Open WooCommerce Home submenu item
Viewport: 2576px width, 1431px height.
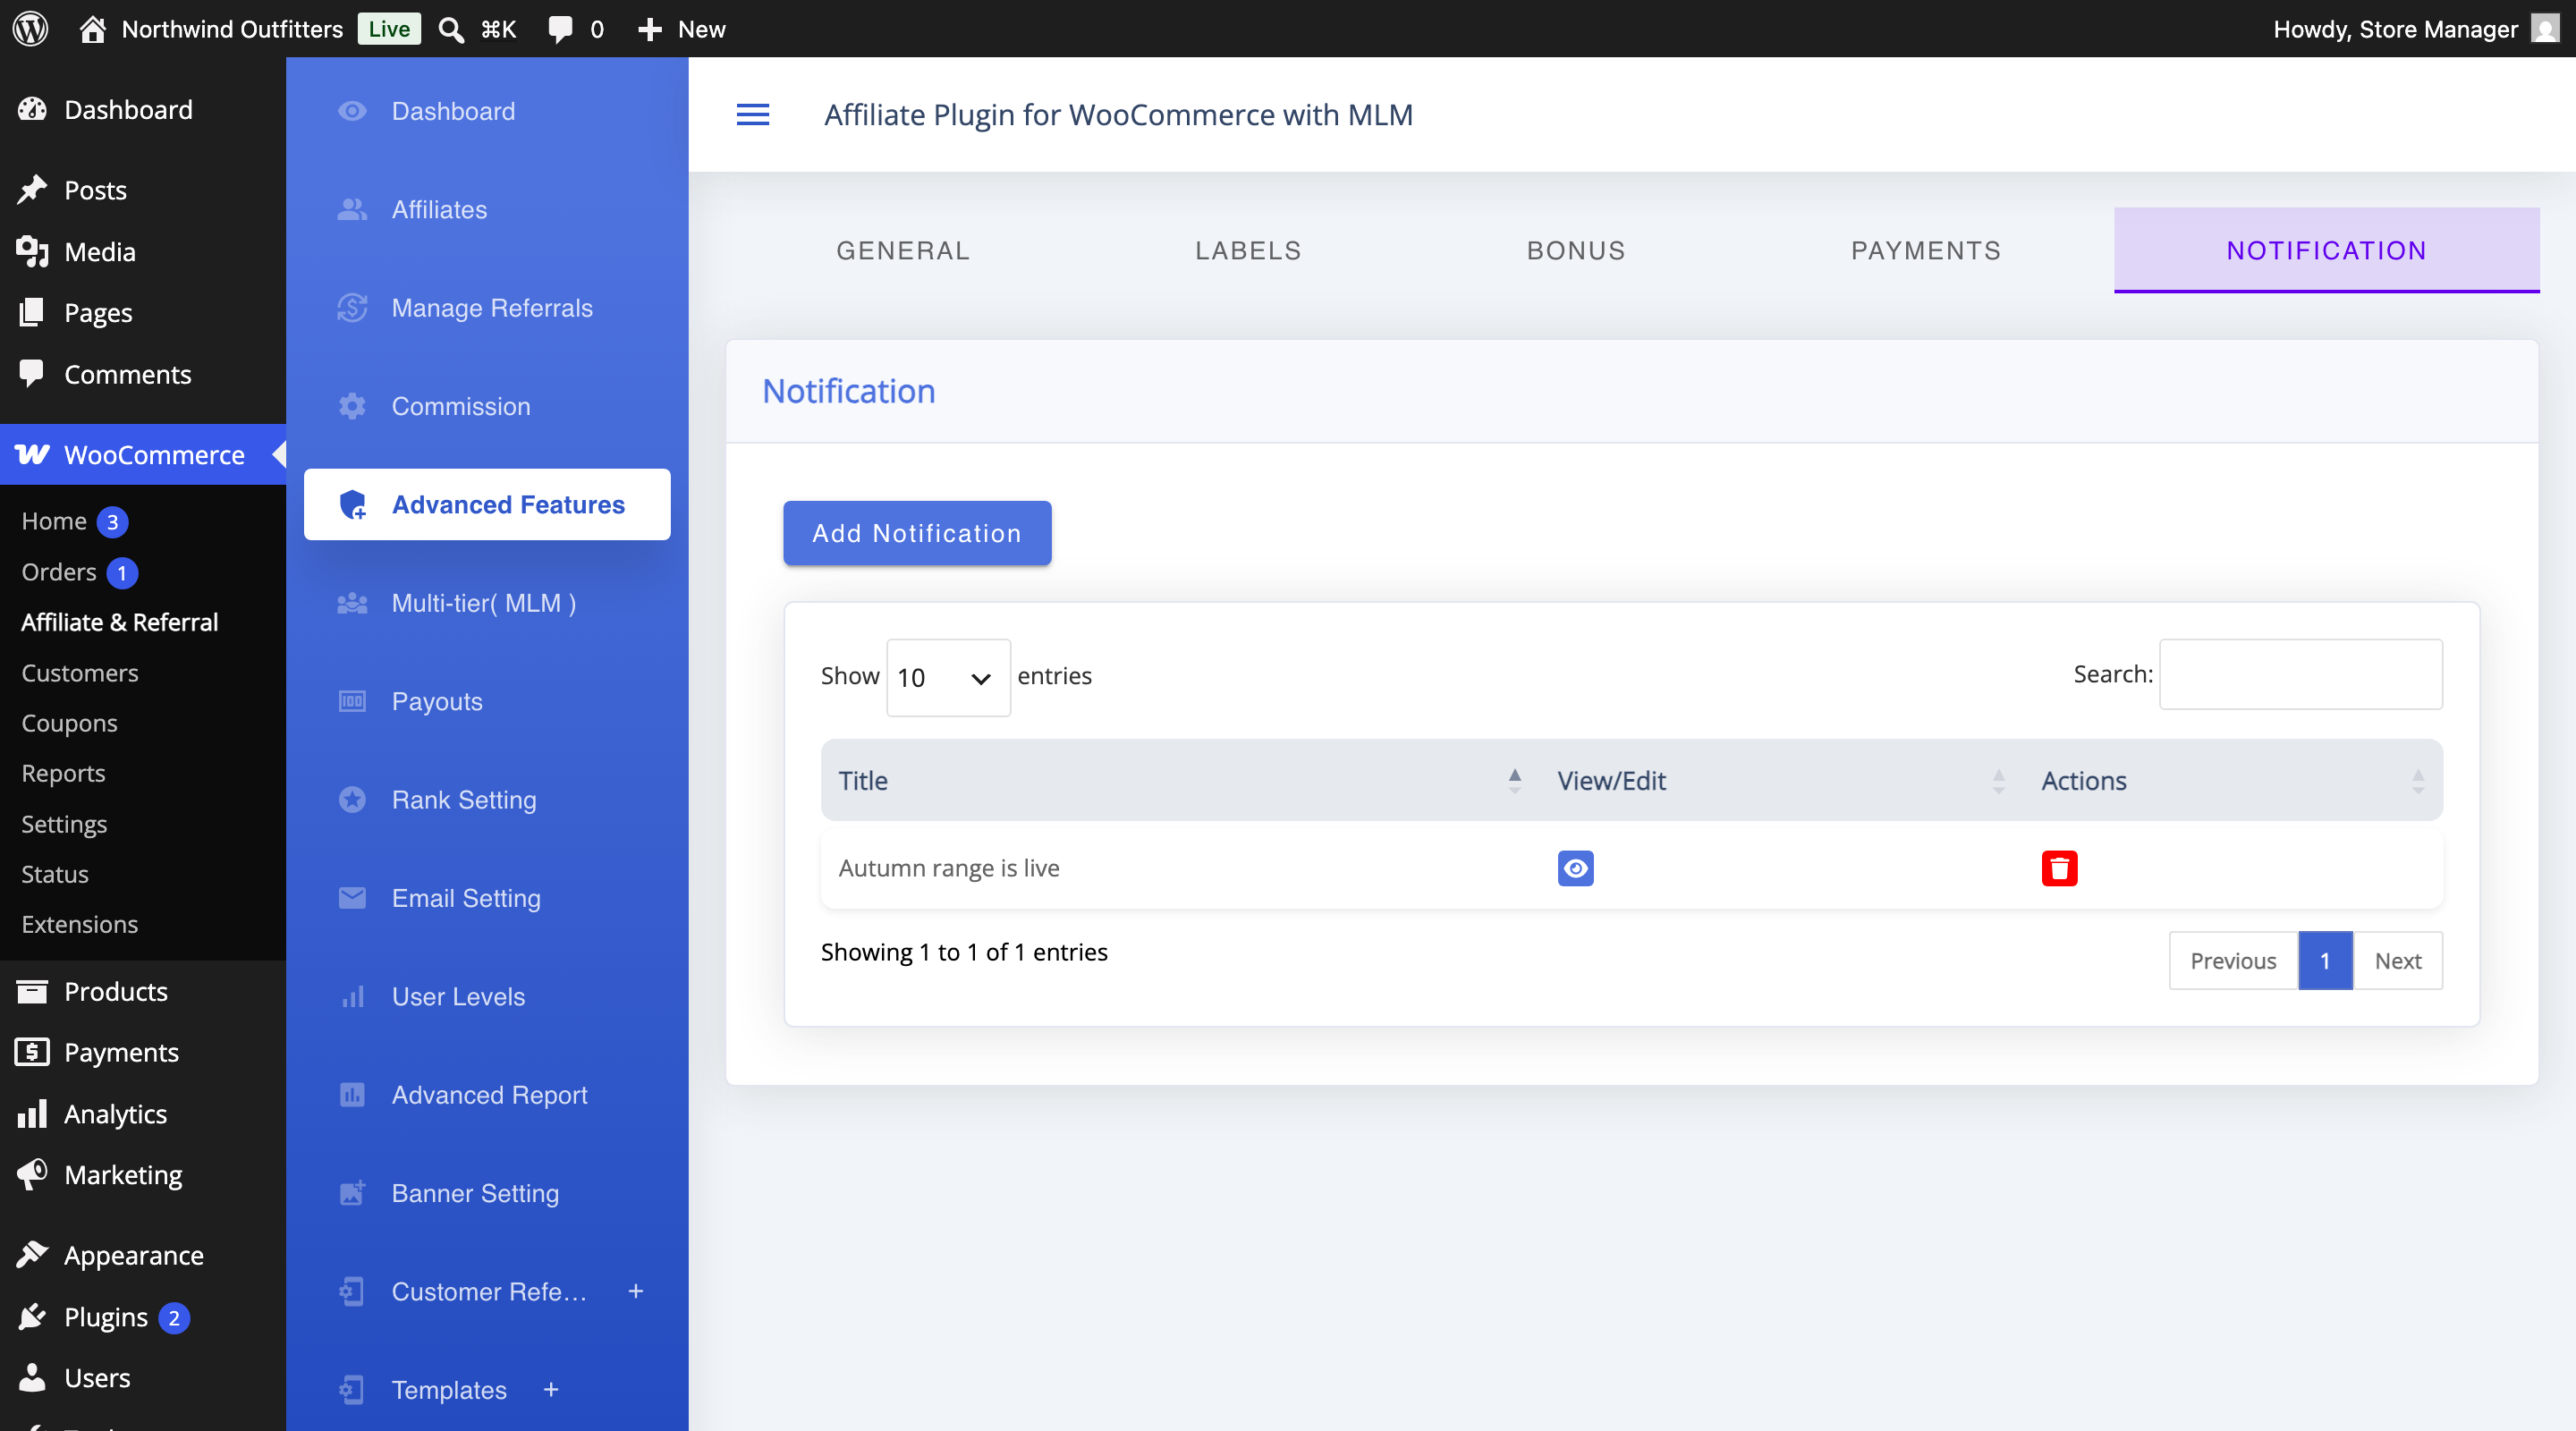pos(54,521)
